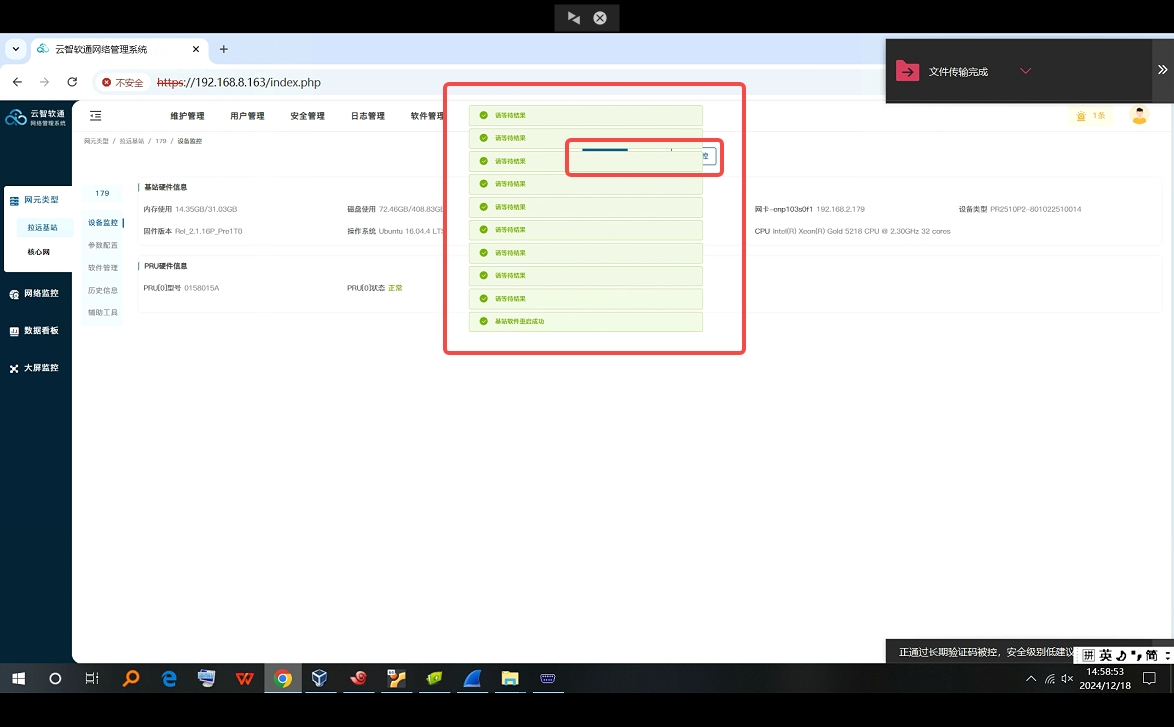Open 数据看板 in the sidebar
This screenshot has height=727, width=1174.
35,331
